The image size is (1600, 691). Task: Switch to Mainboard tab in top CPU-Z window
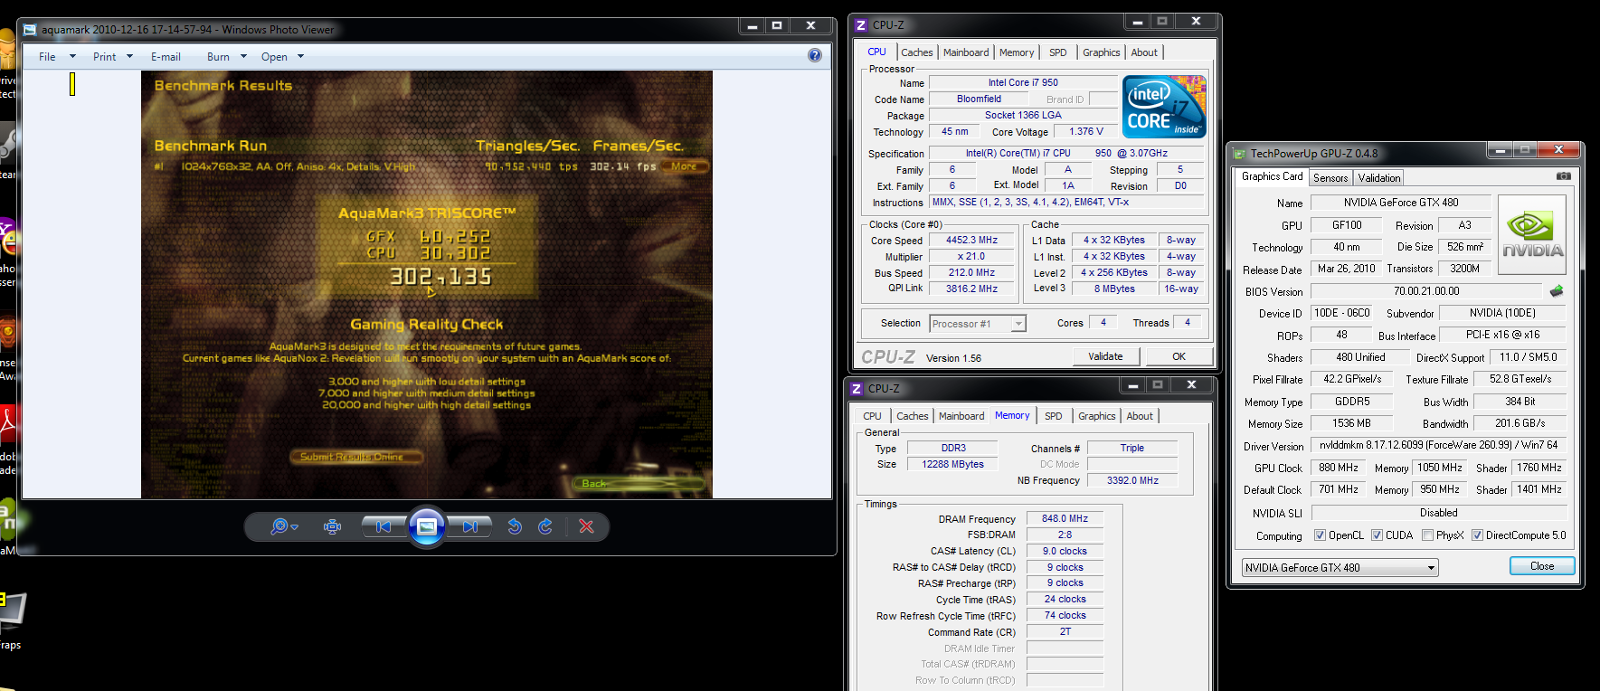pos(966,53)
